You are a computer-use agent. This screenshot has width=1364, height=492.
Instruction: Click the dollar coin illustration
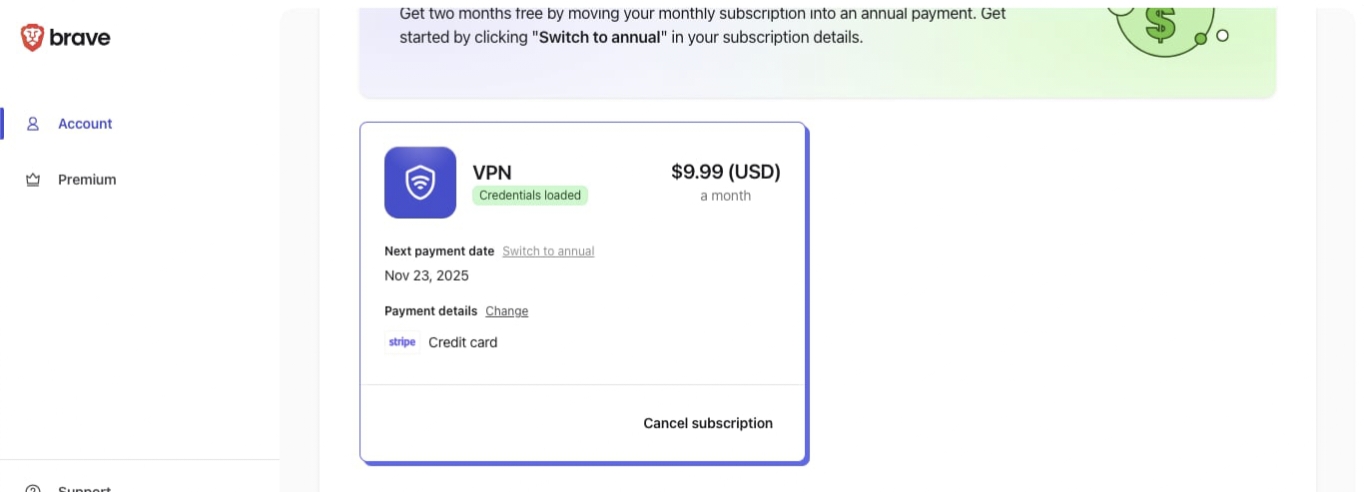click(1160, 22)
